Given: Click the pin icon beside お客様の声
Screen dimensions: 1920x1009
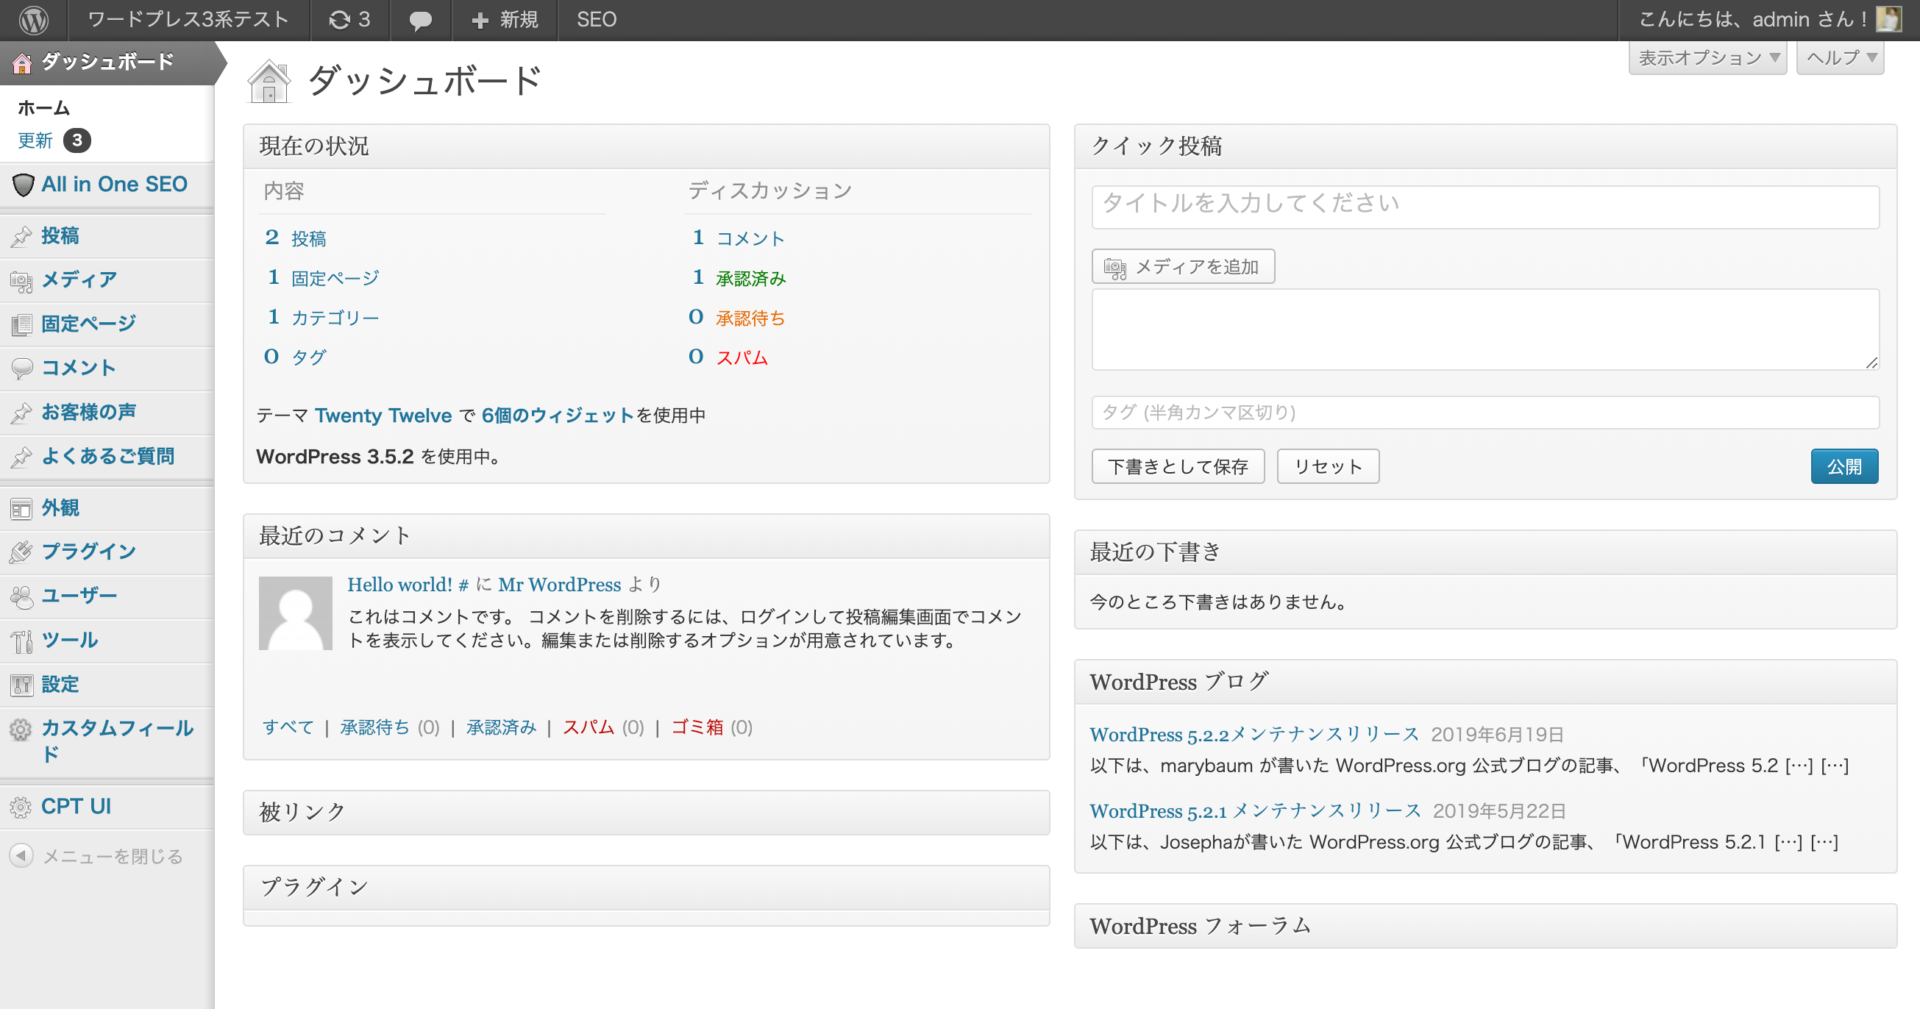Looking at the screenshot, I should (x=21, y=413).
